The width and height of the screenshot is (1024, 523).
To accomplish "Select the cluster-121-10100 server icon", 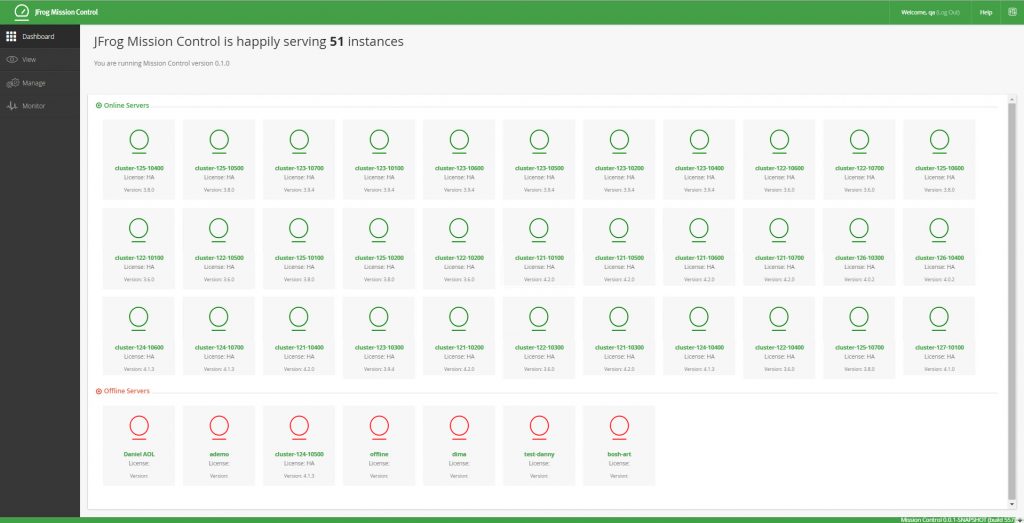I will pos(539,230).
